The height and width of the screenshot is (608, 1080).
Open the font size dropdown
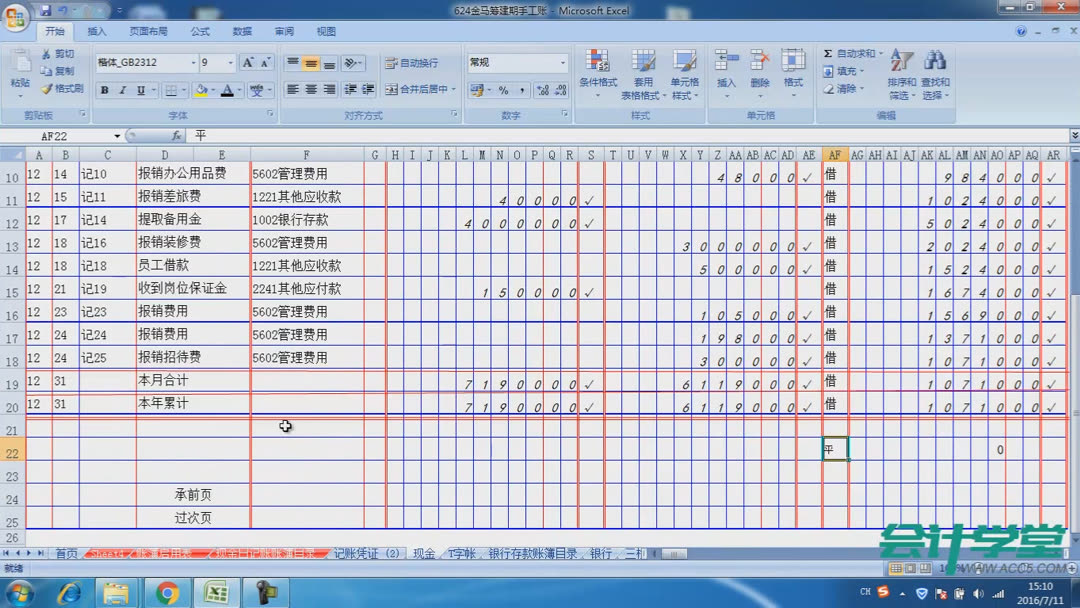tap(233, 62)
